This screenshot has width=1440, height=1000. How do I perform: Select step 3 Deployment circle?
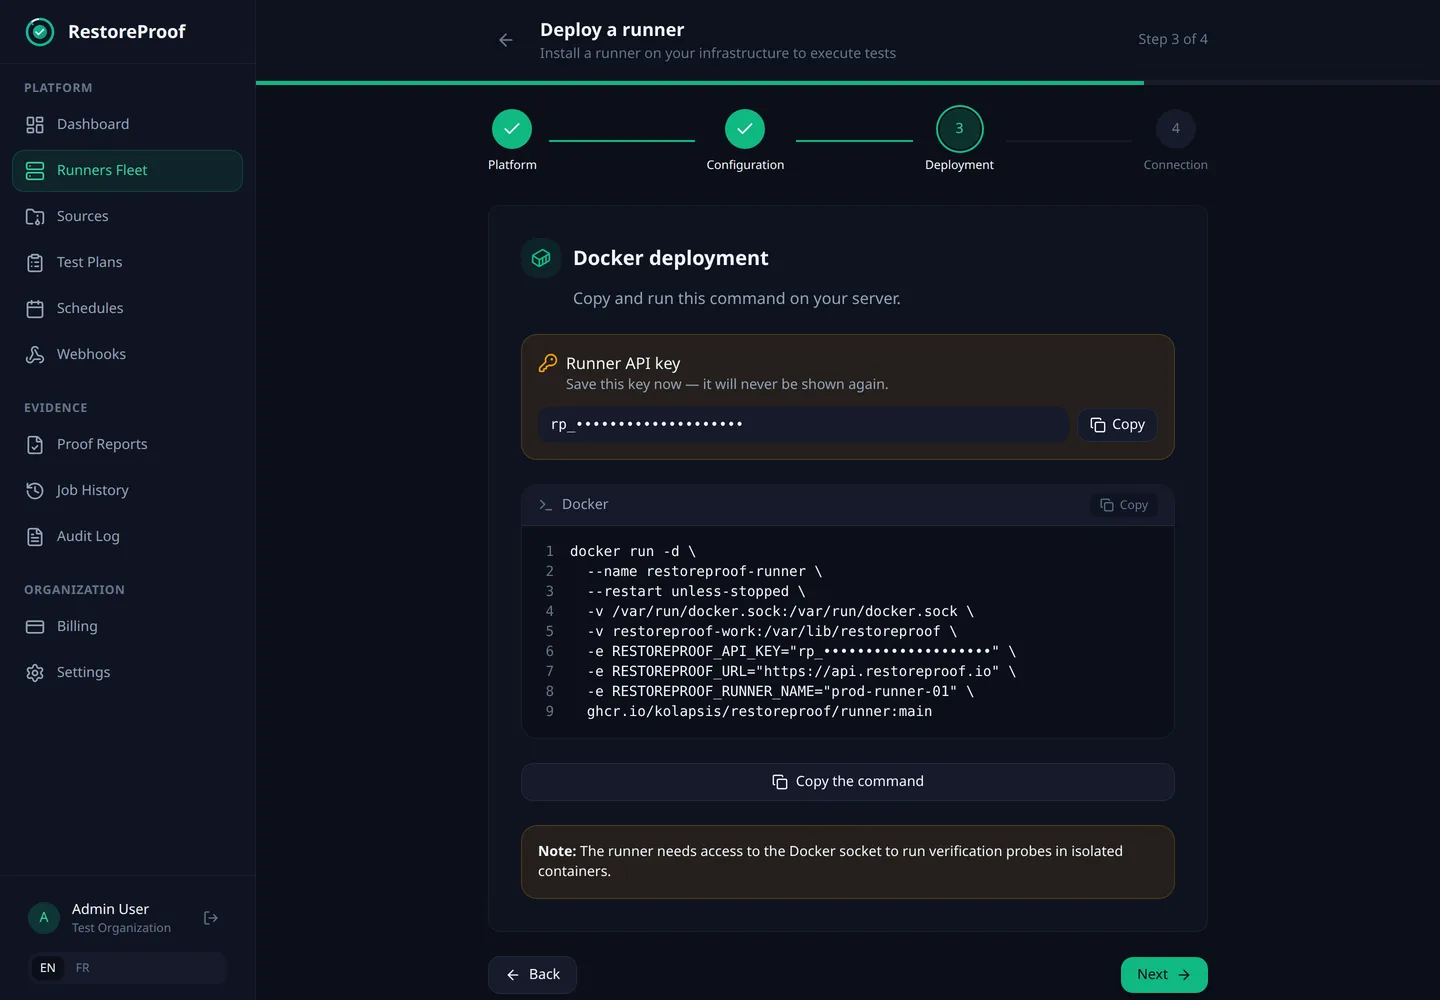pyautogui.click(x=960, y=129)
